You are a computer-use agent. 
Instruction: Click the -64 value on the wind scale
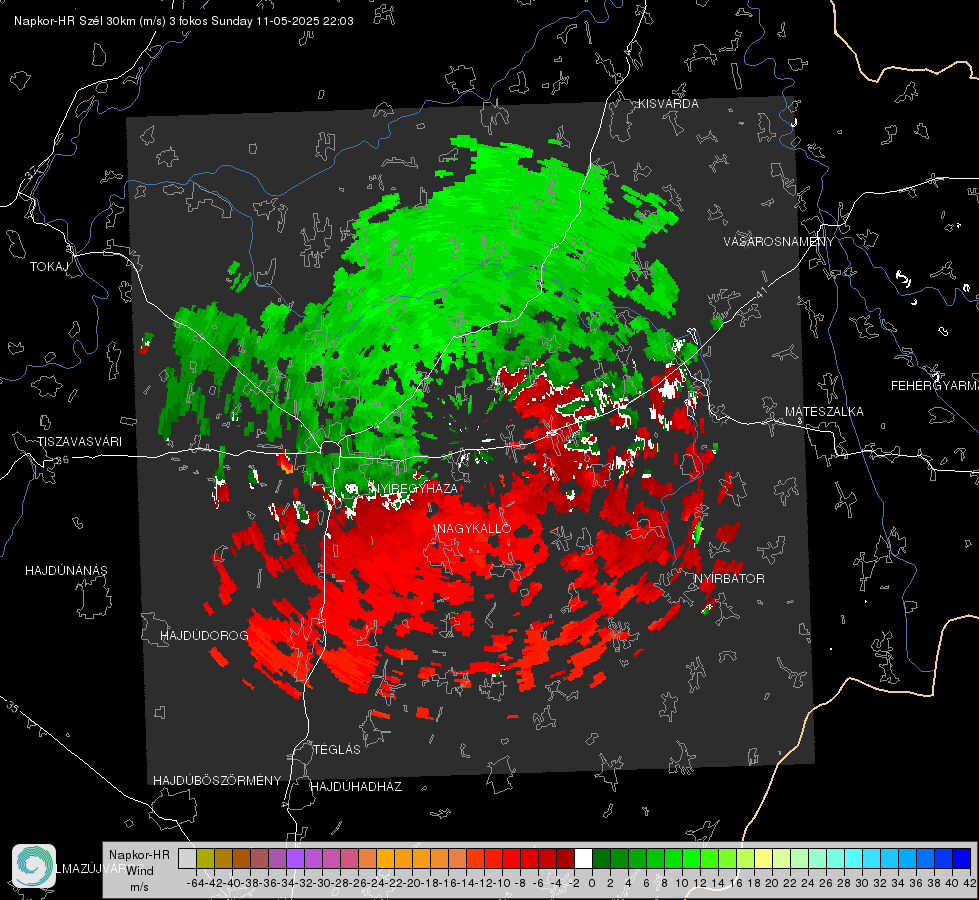[194, 883]
